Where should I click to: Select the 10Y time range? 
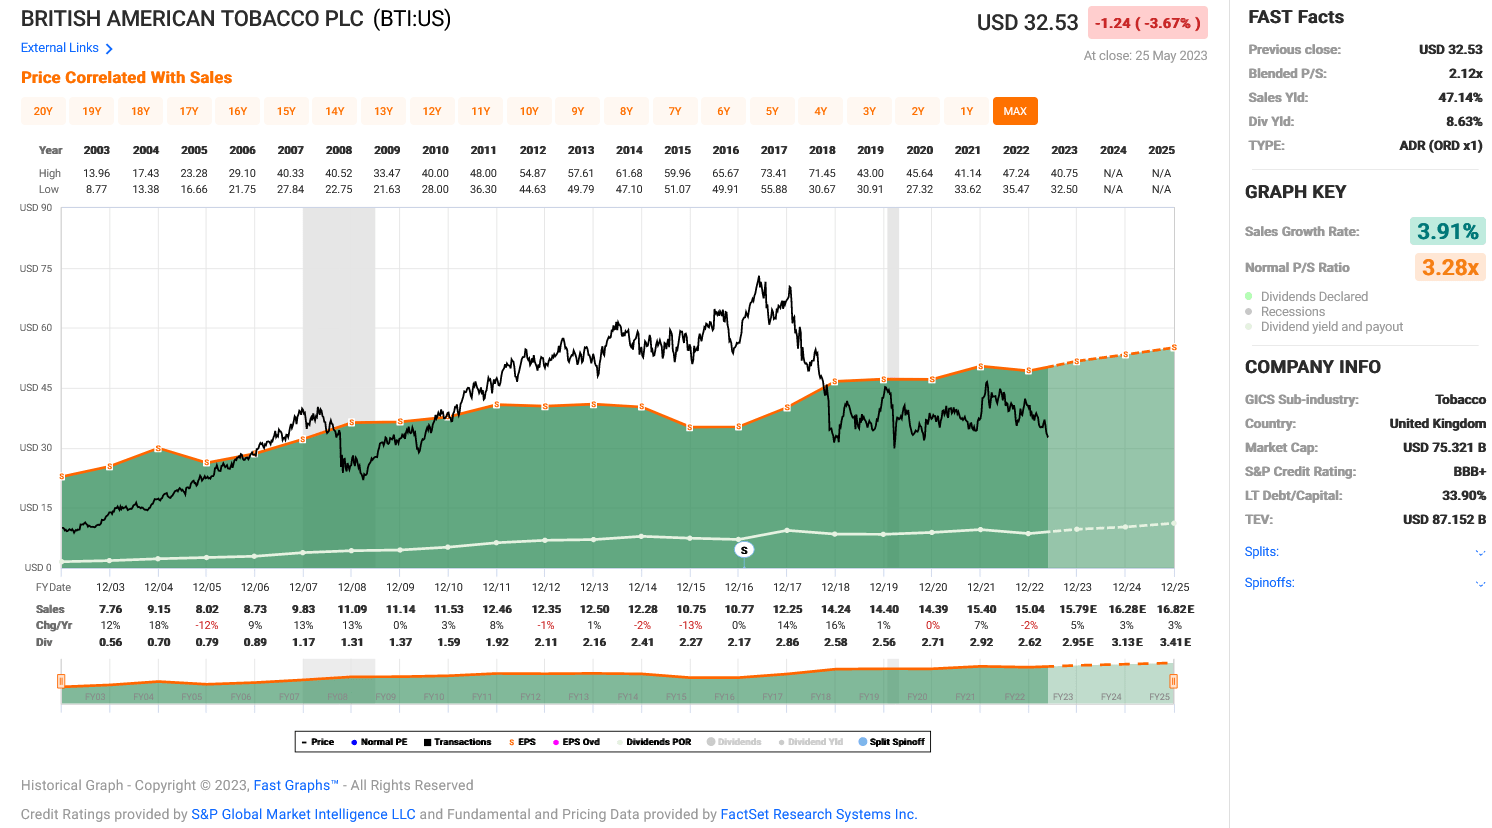(x=529, y=111)
